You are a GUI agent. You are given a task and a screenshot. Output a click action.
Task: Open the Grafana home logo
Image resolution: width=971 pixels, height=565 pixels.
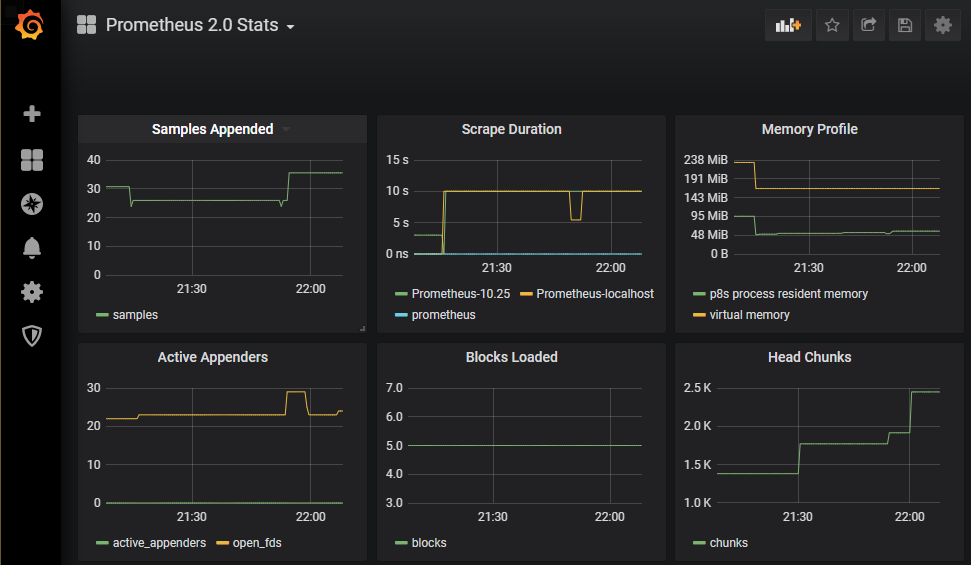pos(30,25)
